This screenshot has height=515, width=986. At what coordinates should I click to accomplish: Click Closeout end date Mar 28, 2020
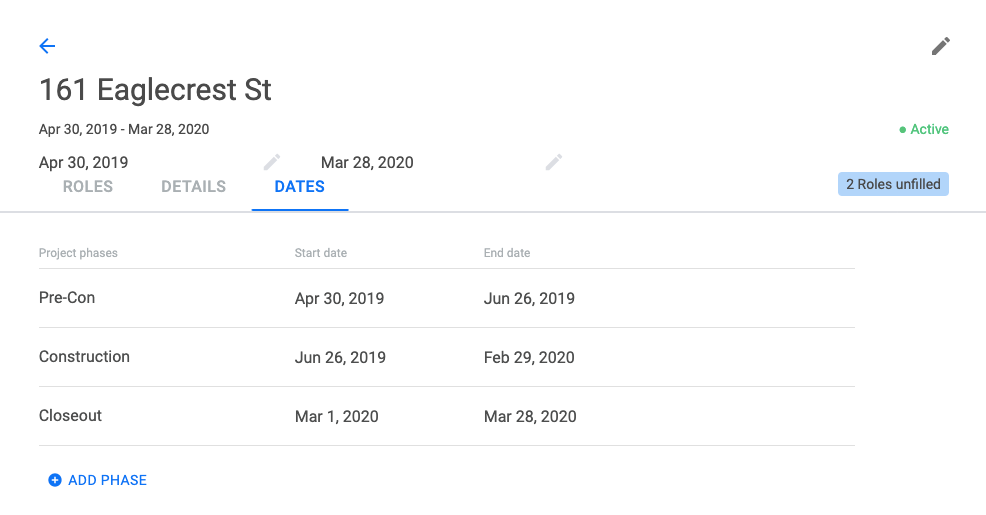pos(530,416)
